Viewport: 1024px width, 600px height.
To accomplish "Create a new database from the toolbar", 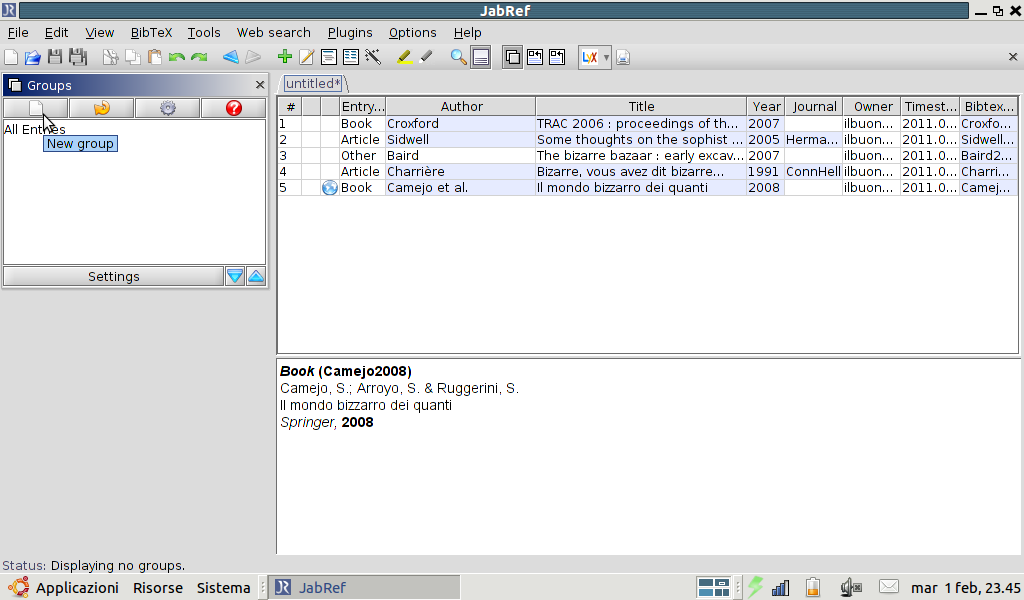I will pyautogui.click(x=11, y=57).
